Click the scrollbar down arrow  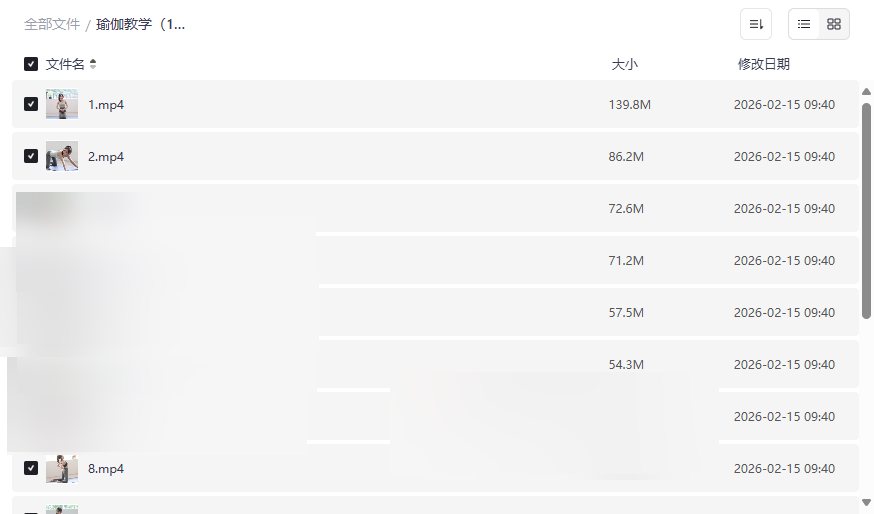pos(866,502)
